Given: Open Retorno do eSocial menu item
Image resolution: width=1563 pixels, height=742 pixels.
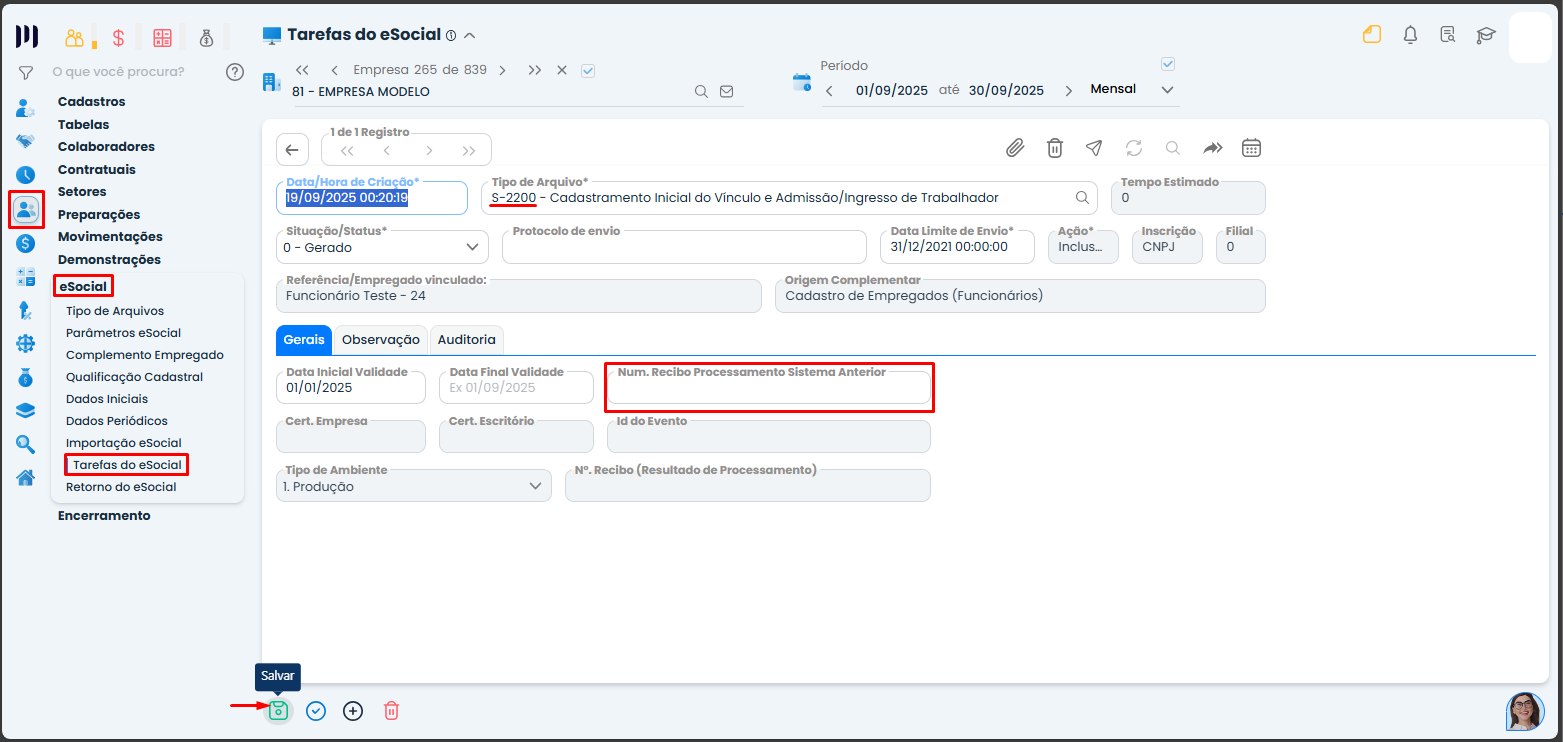Looking at the screenshot, I should (x=121, y=487).
